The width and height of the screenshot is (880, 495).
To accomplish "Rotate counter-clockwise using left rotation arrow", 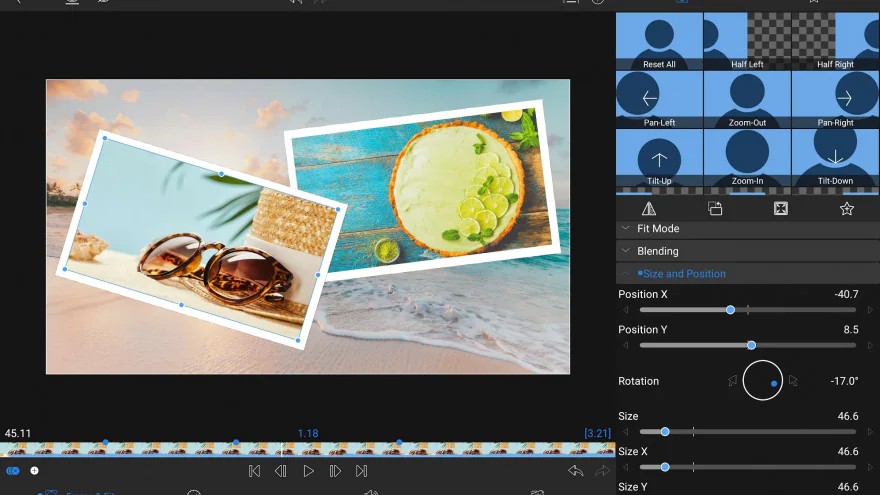I will 732,381.
